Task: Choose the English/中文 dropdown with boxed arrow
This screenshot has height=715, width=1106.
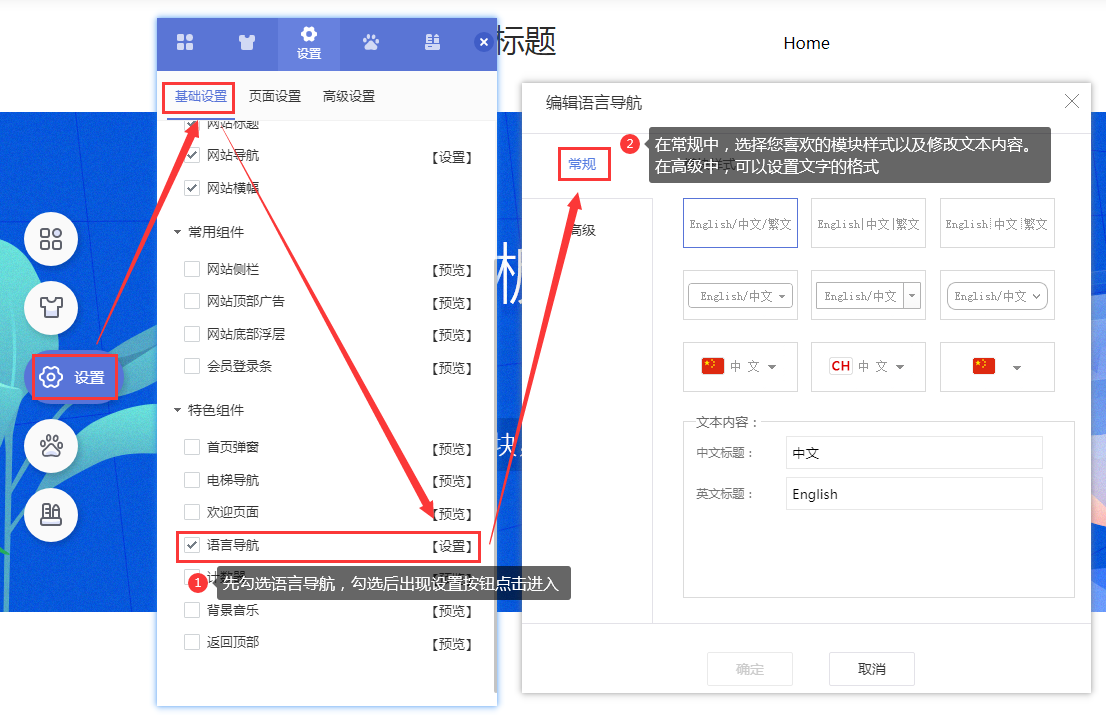Action: 868,295
